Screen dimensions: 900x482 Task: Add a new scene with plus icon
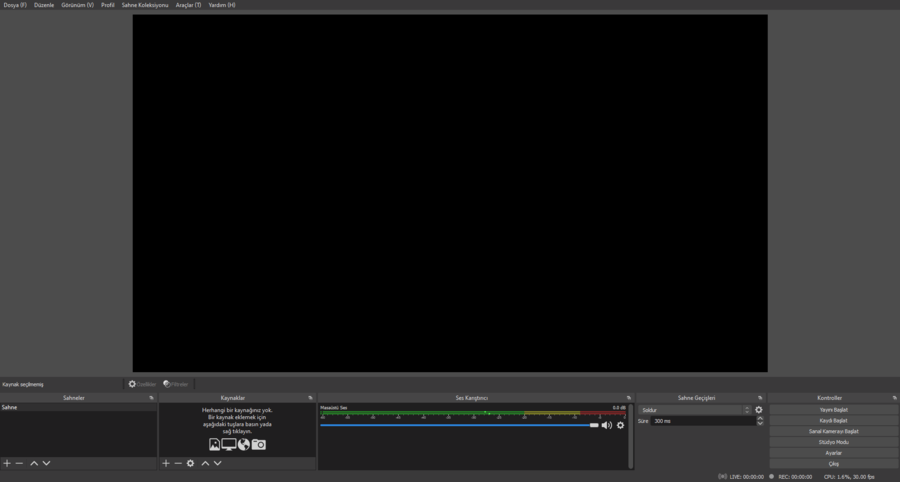[7, 463]
